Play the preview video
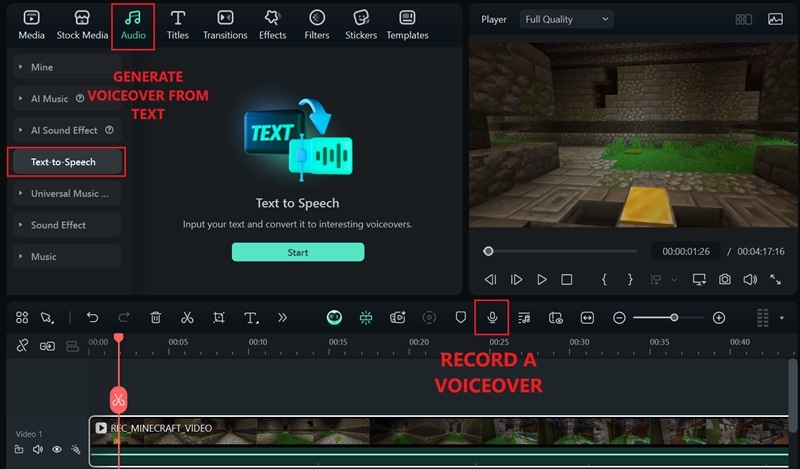This screenshot has height=469, width=800. pos(542,280)
